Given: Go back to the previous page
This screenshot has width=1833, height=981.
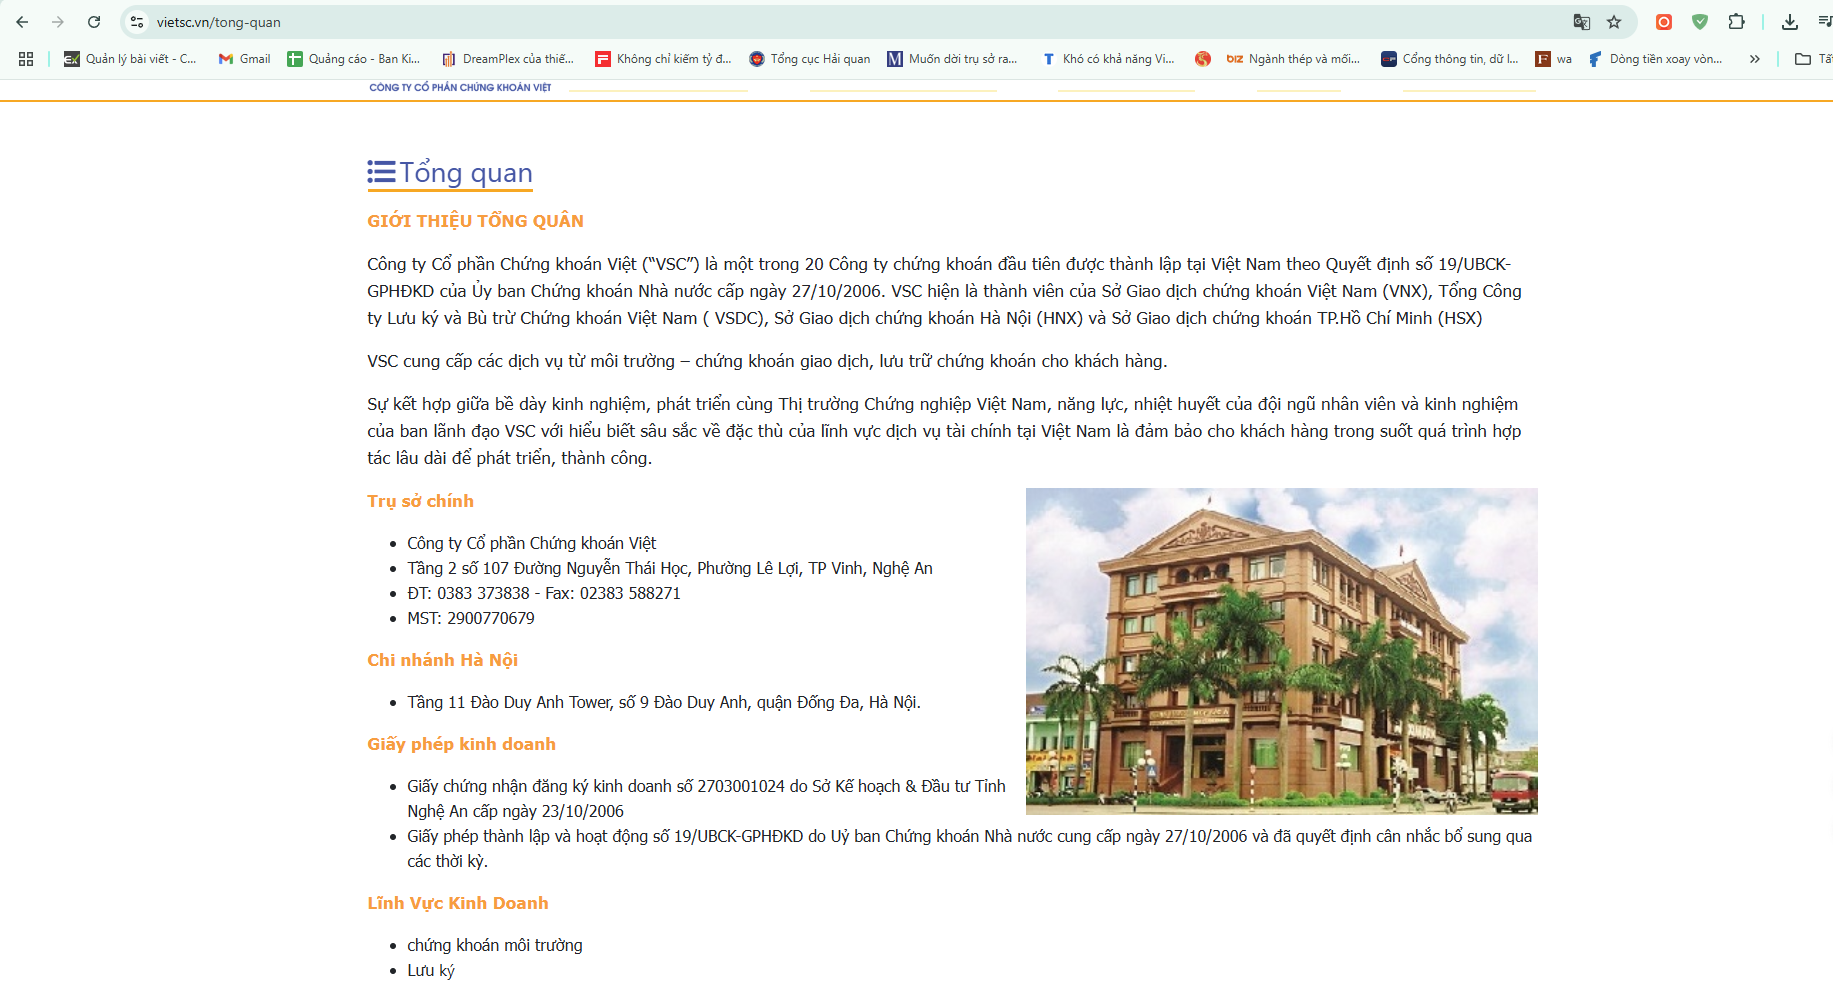Looking at the screenshot, I should point(22,22).
